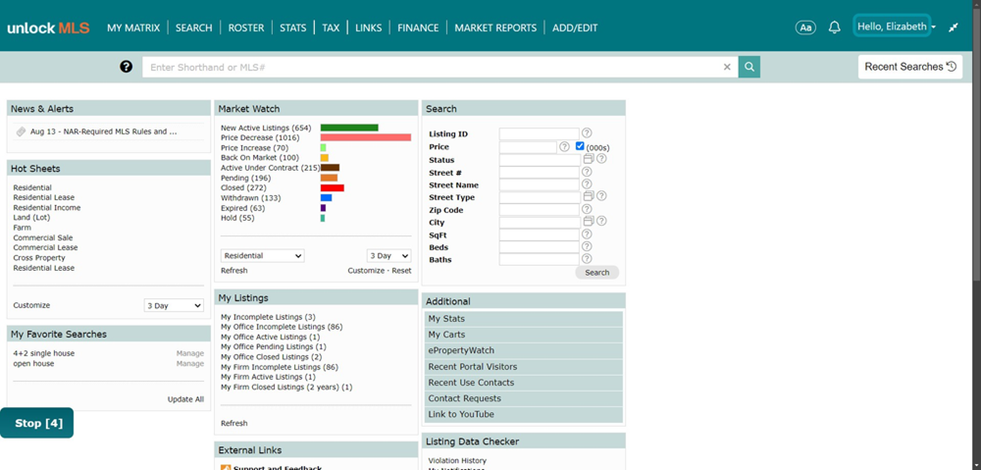Click the pink Price Decrease bar
Viewport: 981px width, 470px height.
tap(366, 138)
